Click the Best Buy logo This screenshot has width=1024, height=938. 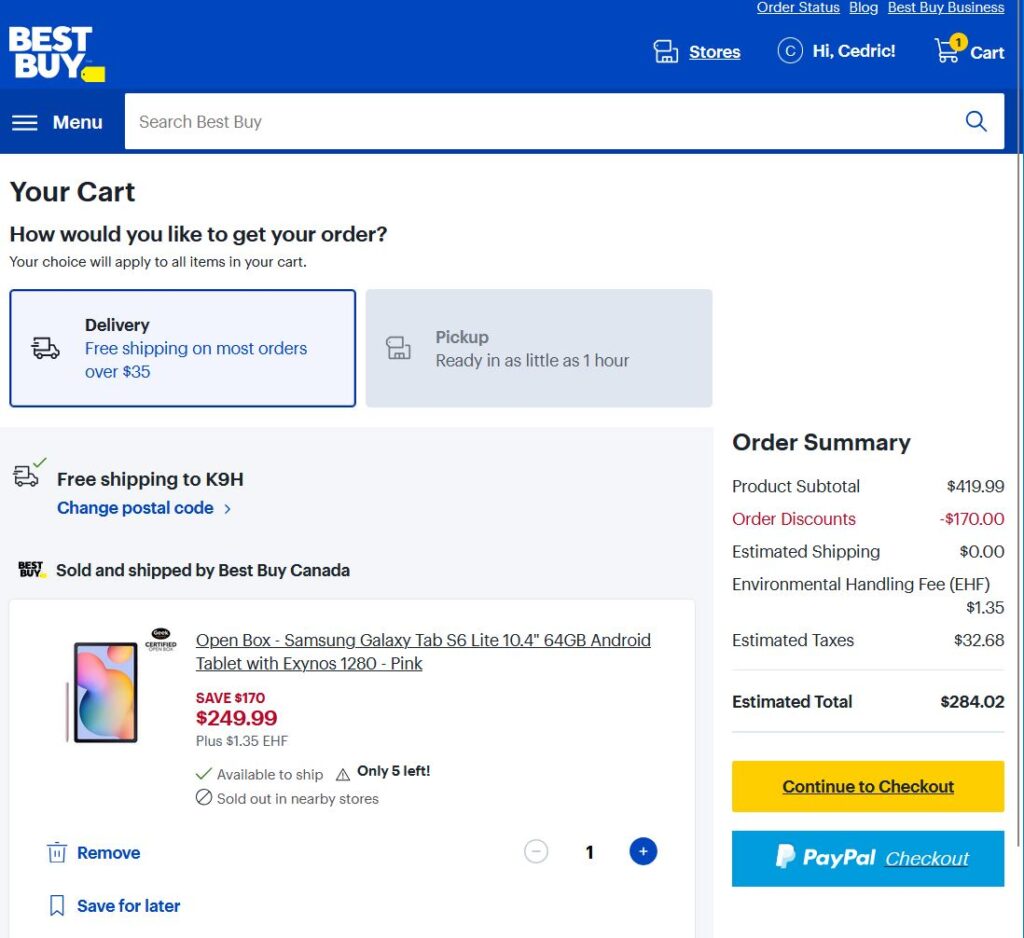[56, 53]
